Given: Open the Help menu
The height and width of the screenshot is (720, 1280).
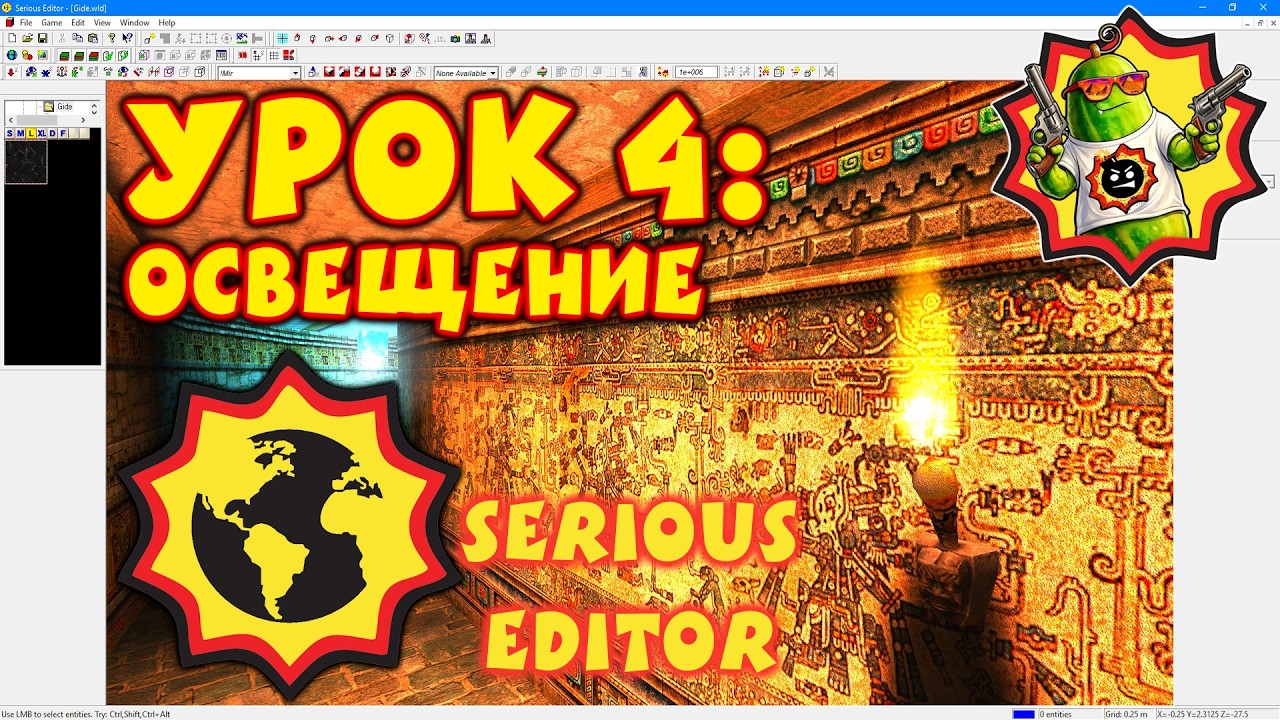Looking at the screenshot, I should pos(167,22).
